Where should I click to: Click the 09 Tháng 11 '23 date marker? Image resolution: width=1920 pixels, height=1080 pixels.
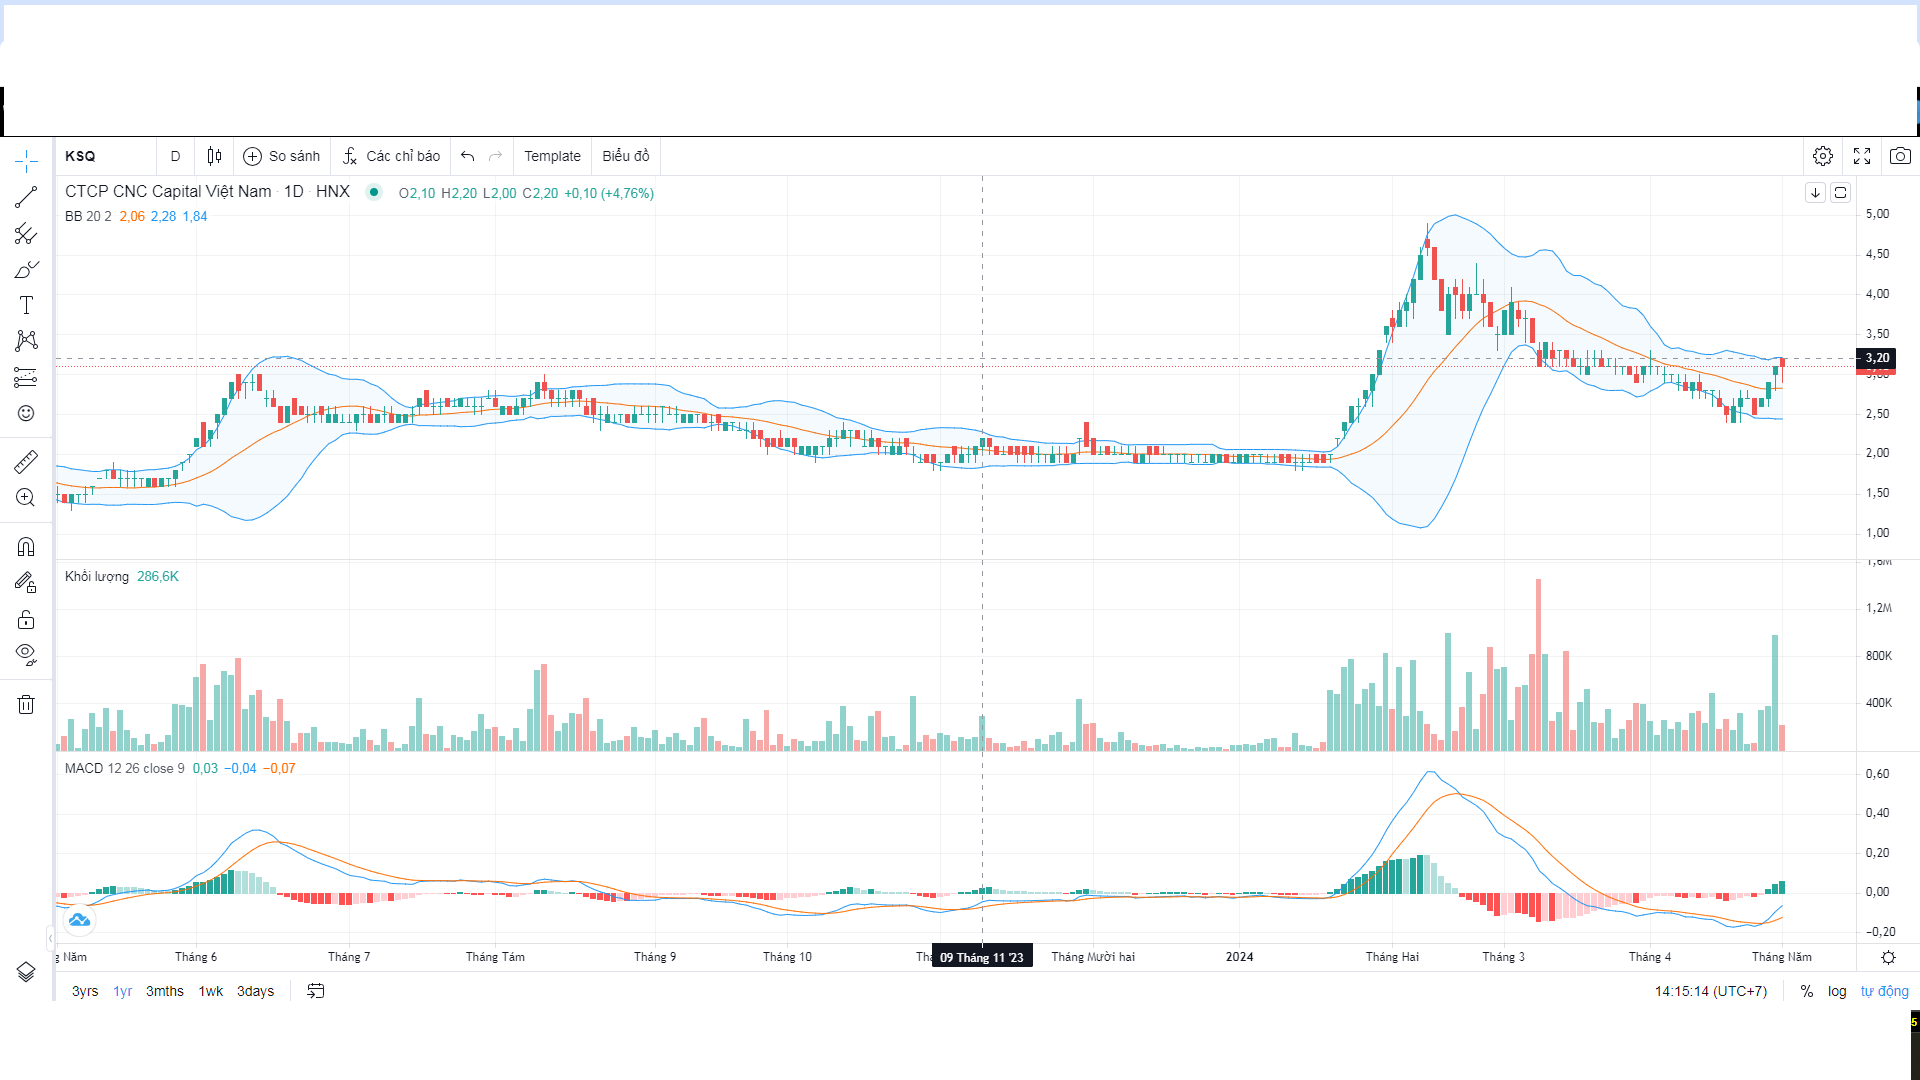pos(981,957)
